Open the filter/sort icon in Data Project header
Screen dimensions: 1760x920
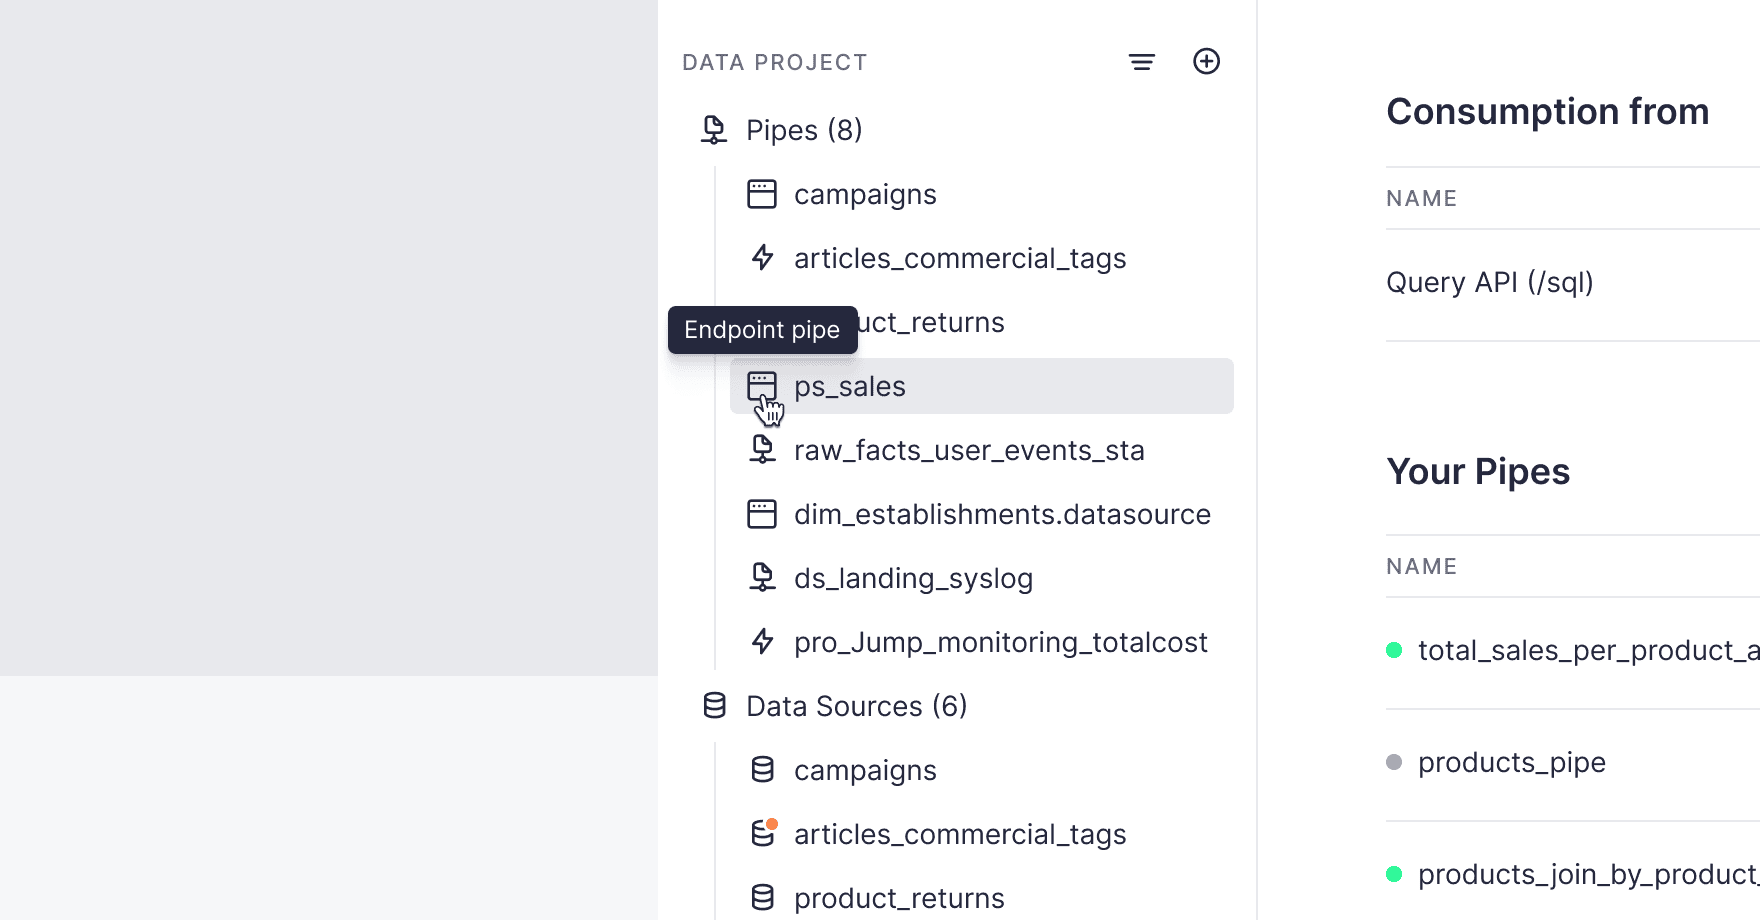click(x=1142, y=62)
